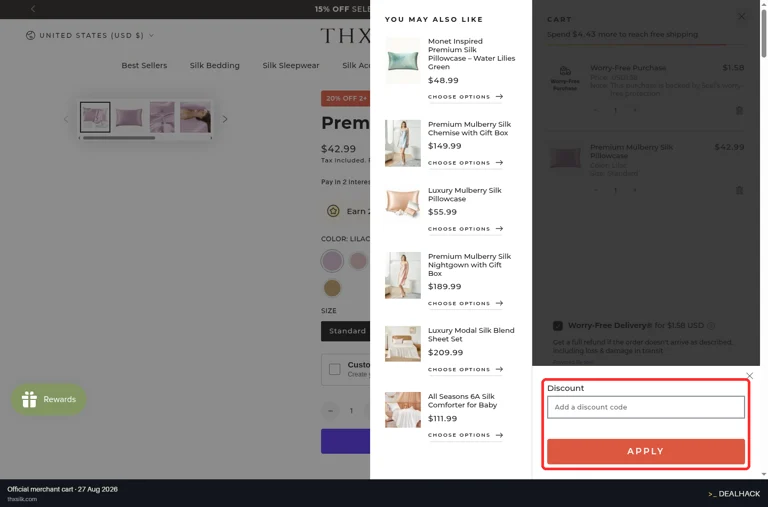Remove Worry-Free Purchase with trash icon
768x507 pixels.
pos(739,111)
